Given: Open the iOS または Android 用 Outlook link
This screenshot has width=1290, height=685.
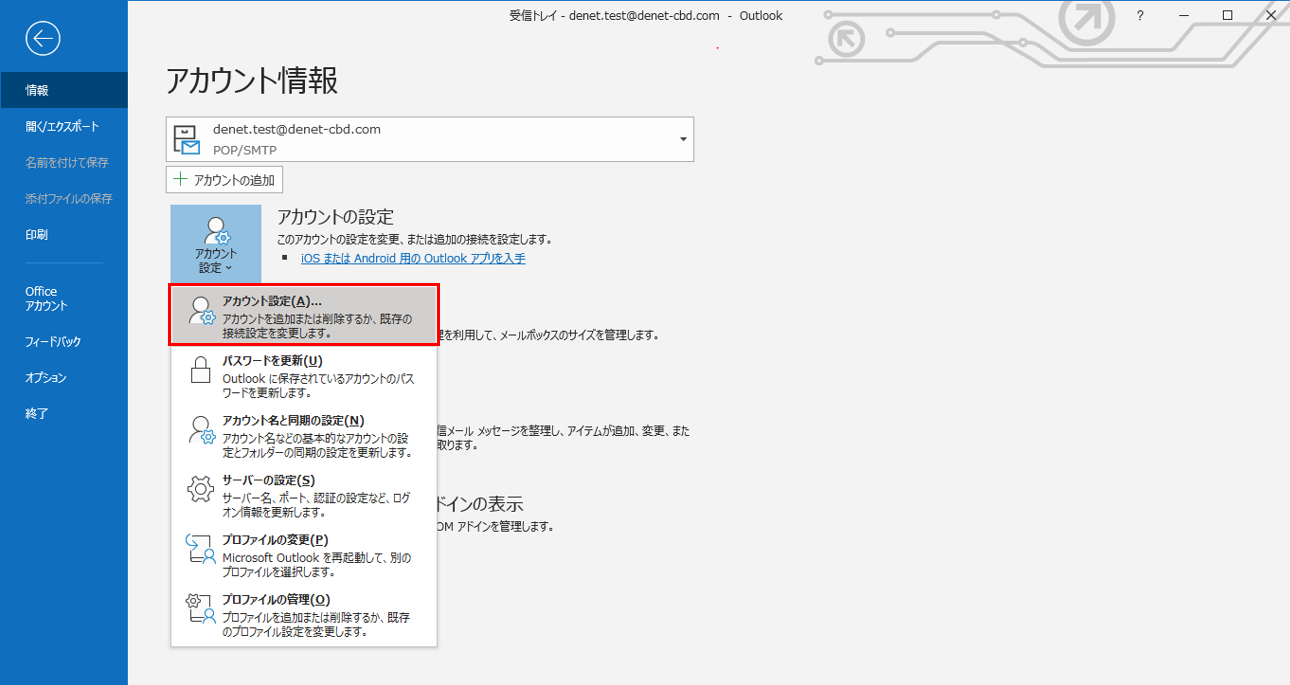Looking at the screenshot, I should click(x=413, y=258).
